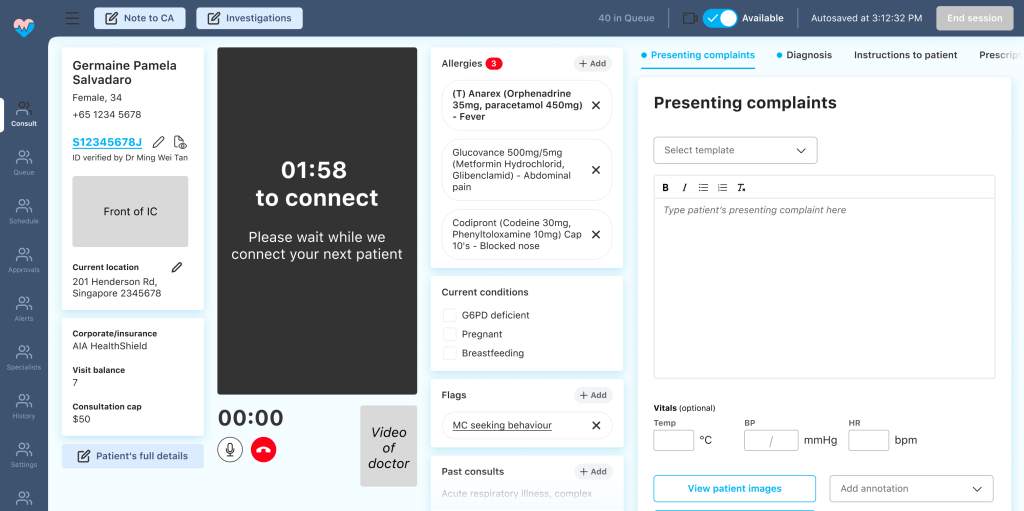Edit the current location address
This screenshot has height=511, width=1024.
(x=177, y=267)
